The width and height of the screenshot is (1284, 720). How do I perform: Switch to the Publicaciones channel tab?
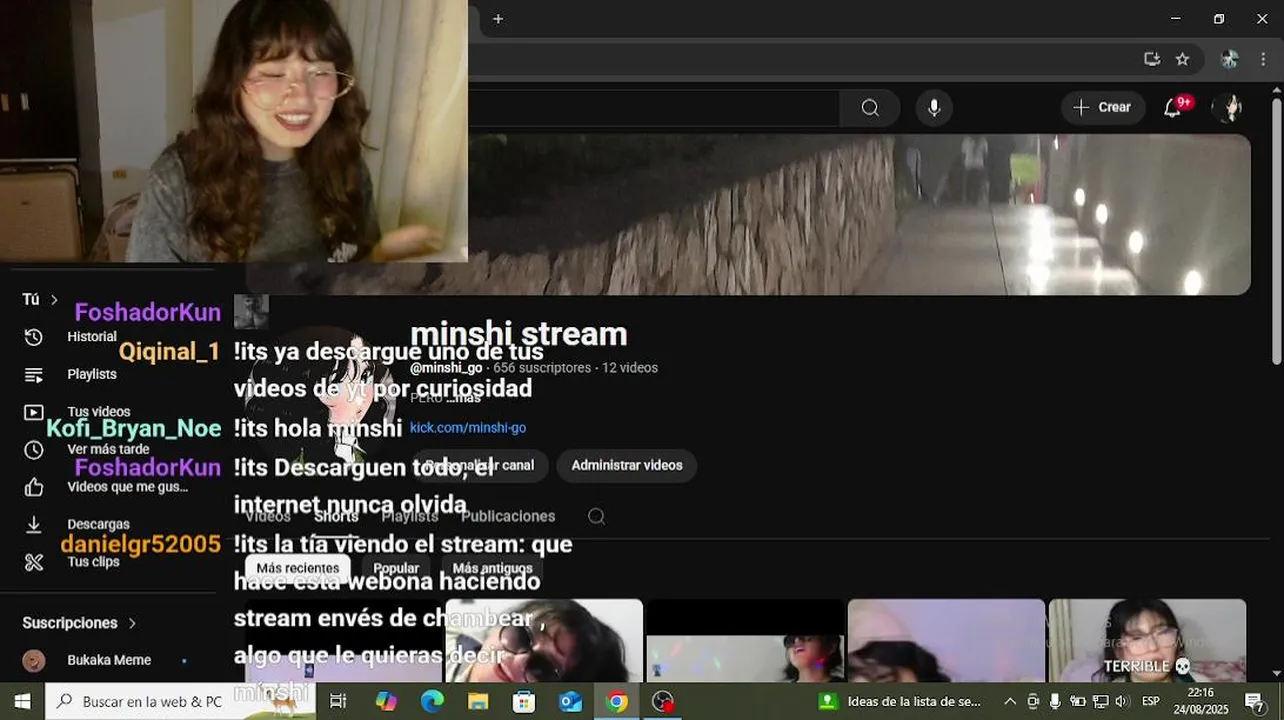coord(508,516)
